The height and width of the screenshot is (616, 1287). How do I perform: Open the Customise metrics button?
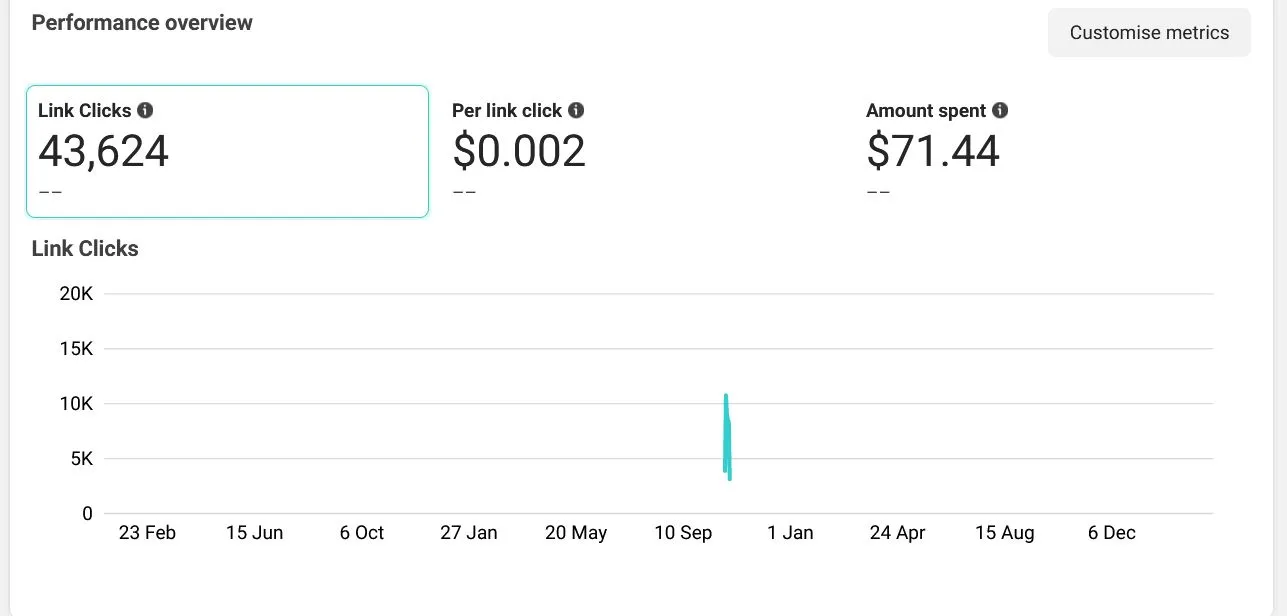(1149, 33)
